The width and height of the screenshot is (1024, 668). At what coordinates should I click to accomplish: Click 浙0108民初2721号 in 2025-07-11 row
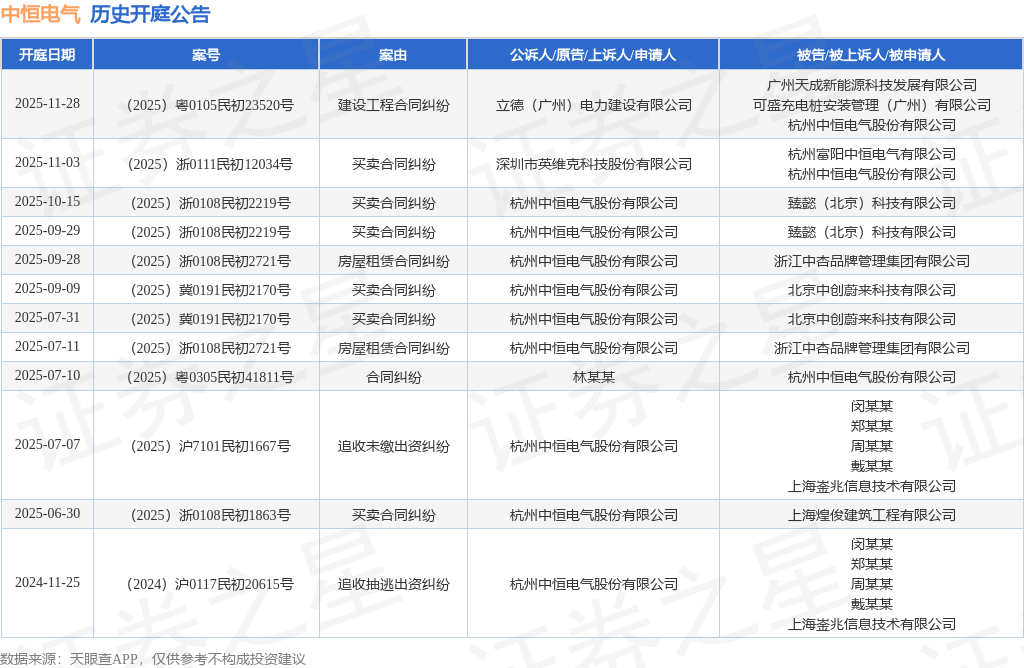(x=210, y=348)
